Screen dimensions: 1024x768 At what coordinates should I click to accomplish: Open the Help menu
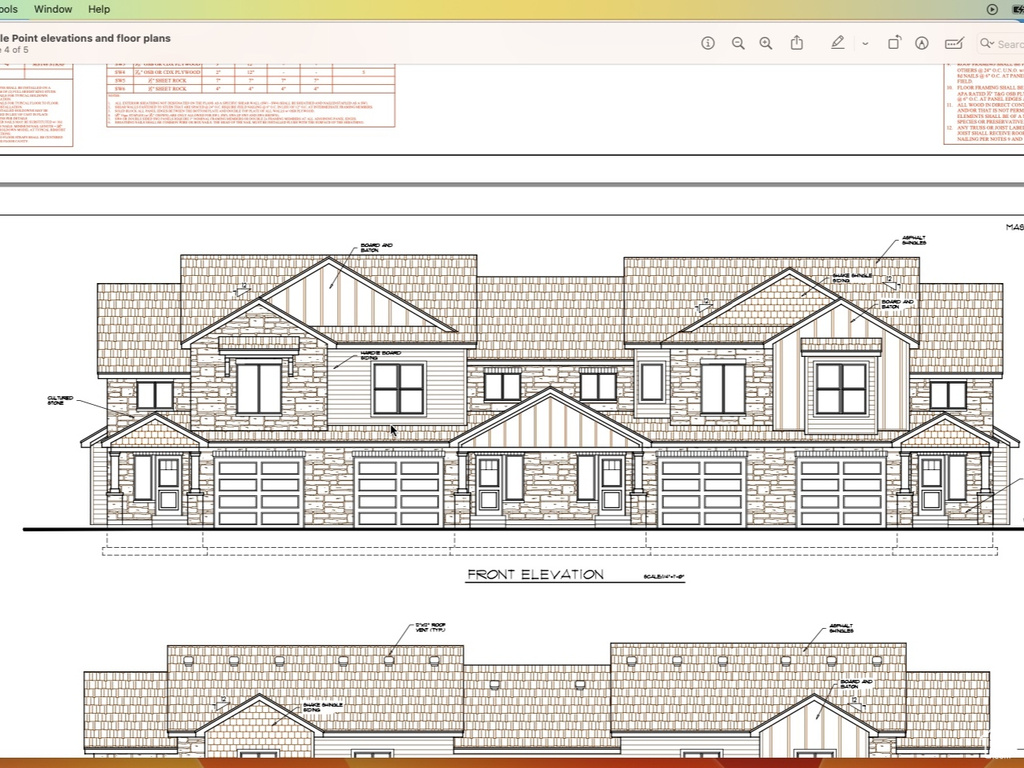[99, 9]
